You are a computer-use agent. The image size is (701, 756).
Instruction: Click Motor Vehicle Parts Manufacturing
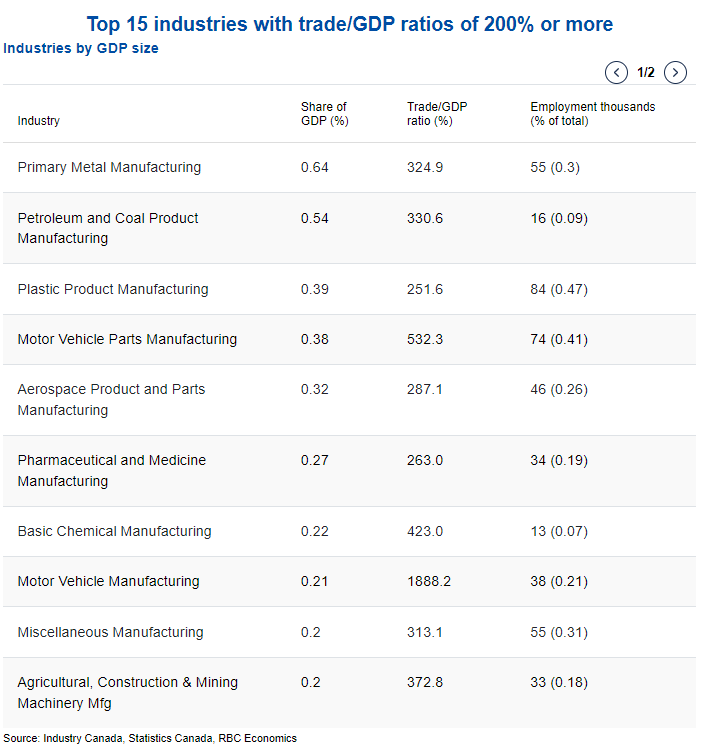click(x=127, y=339)
